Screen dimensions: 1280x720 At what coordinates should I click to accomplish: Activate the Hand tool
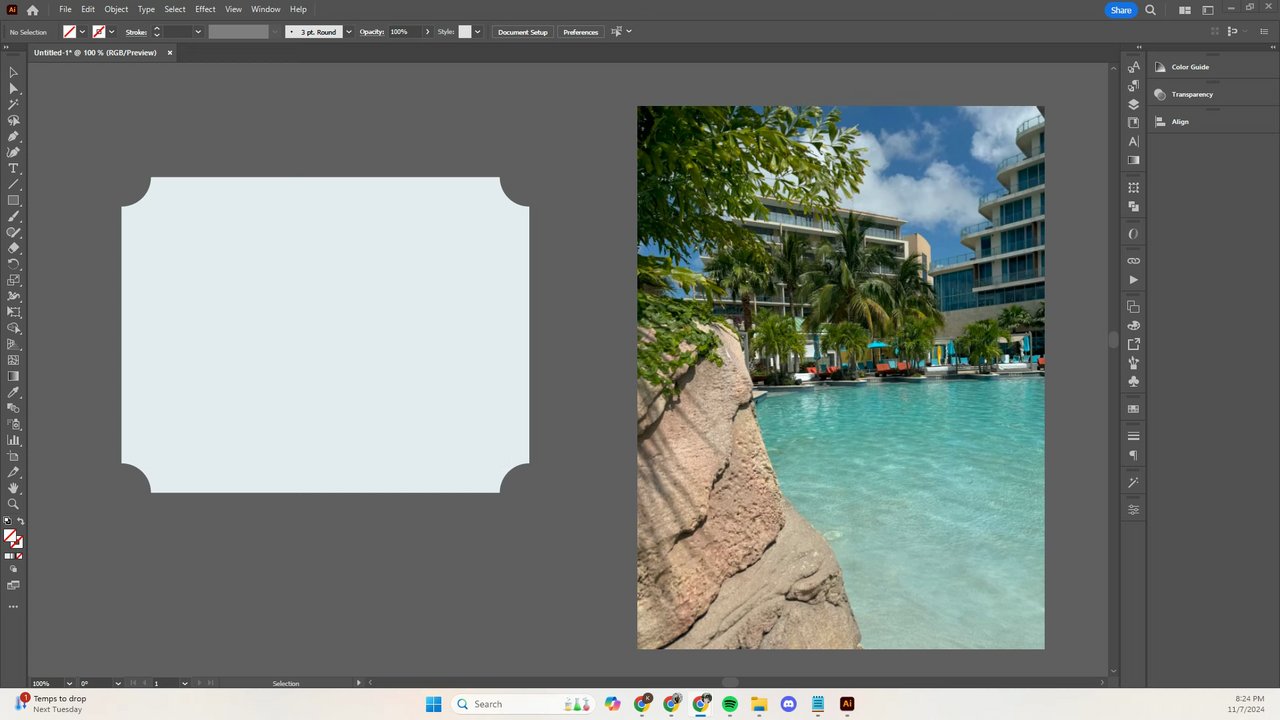(x=13, y=488)
